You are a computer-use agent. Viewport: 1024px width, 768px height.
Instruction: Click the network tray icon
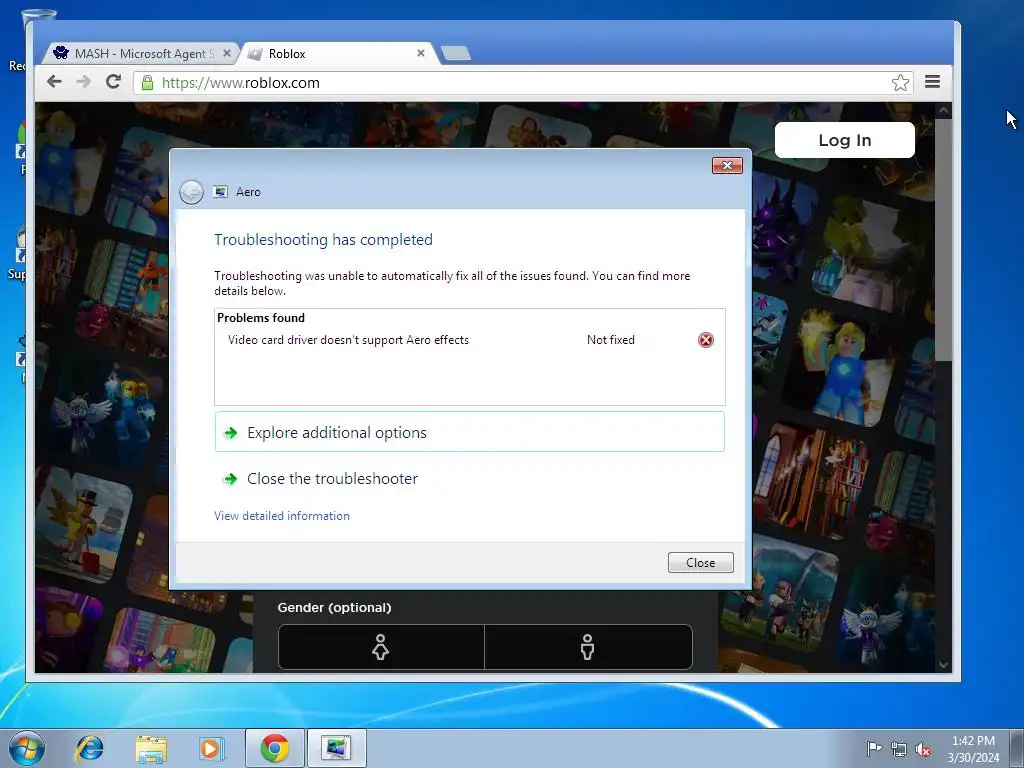(899, 749)
